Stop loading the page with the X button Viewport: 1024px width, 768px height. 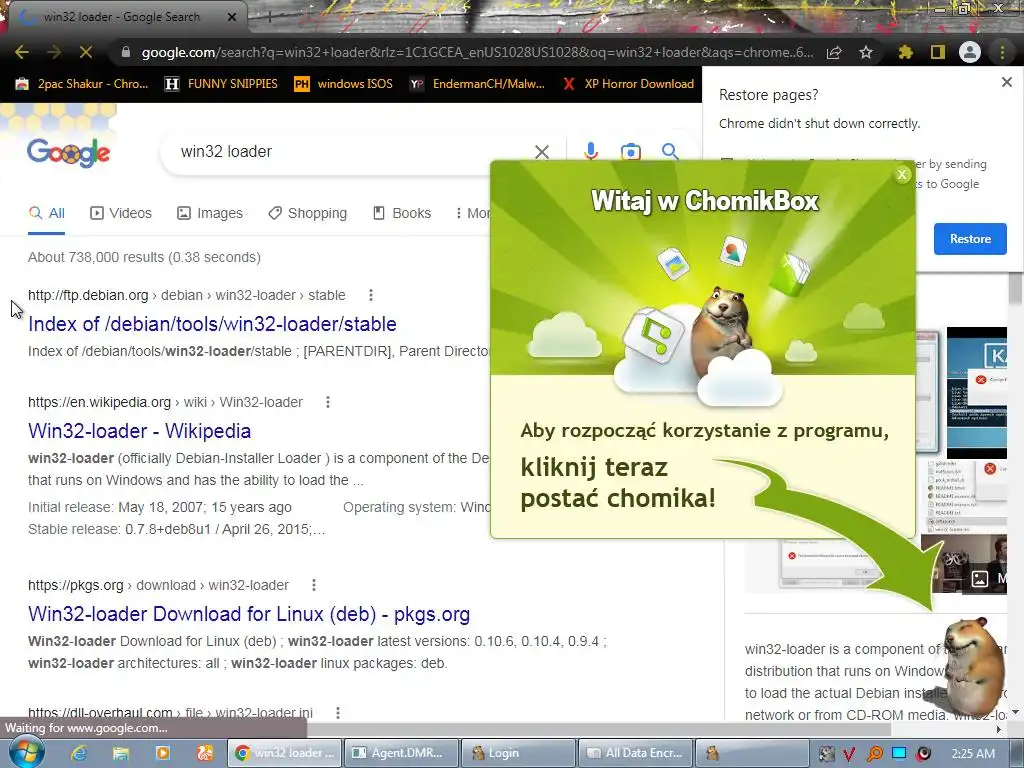tap(86, 52)
